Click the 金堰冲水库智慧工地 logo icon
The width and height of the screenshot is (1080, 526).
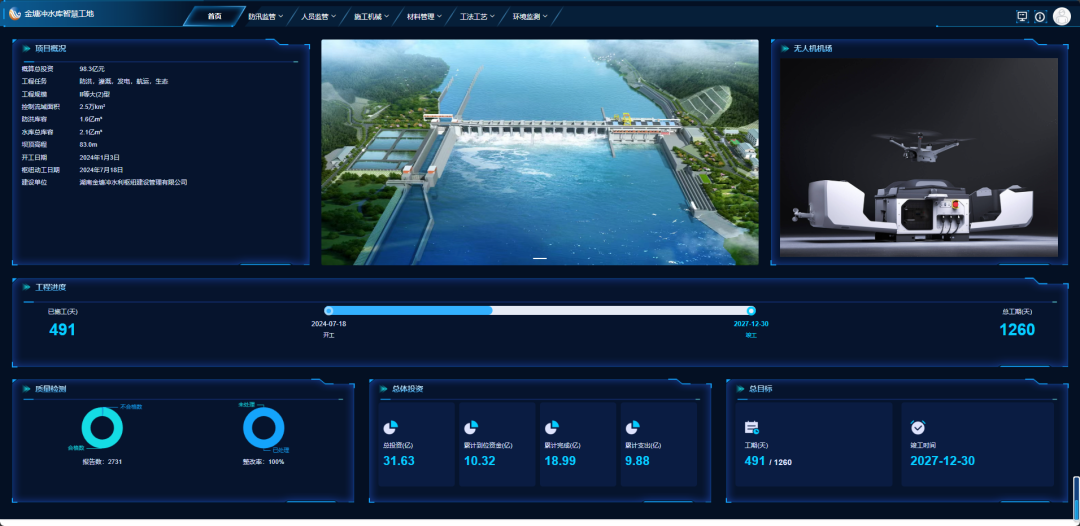pyautogui.click(x=15, y=15)
